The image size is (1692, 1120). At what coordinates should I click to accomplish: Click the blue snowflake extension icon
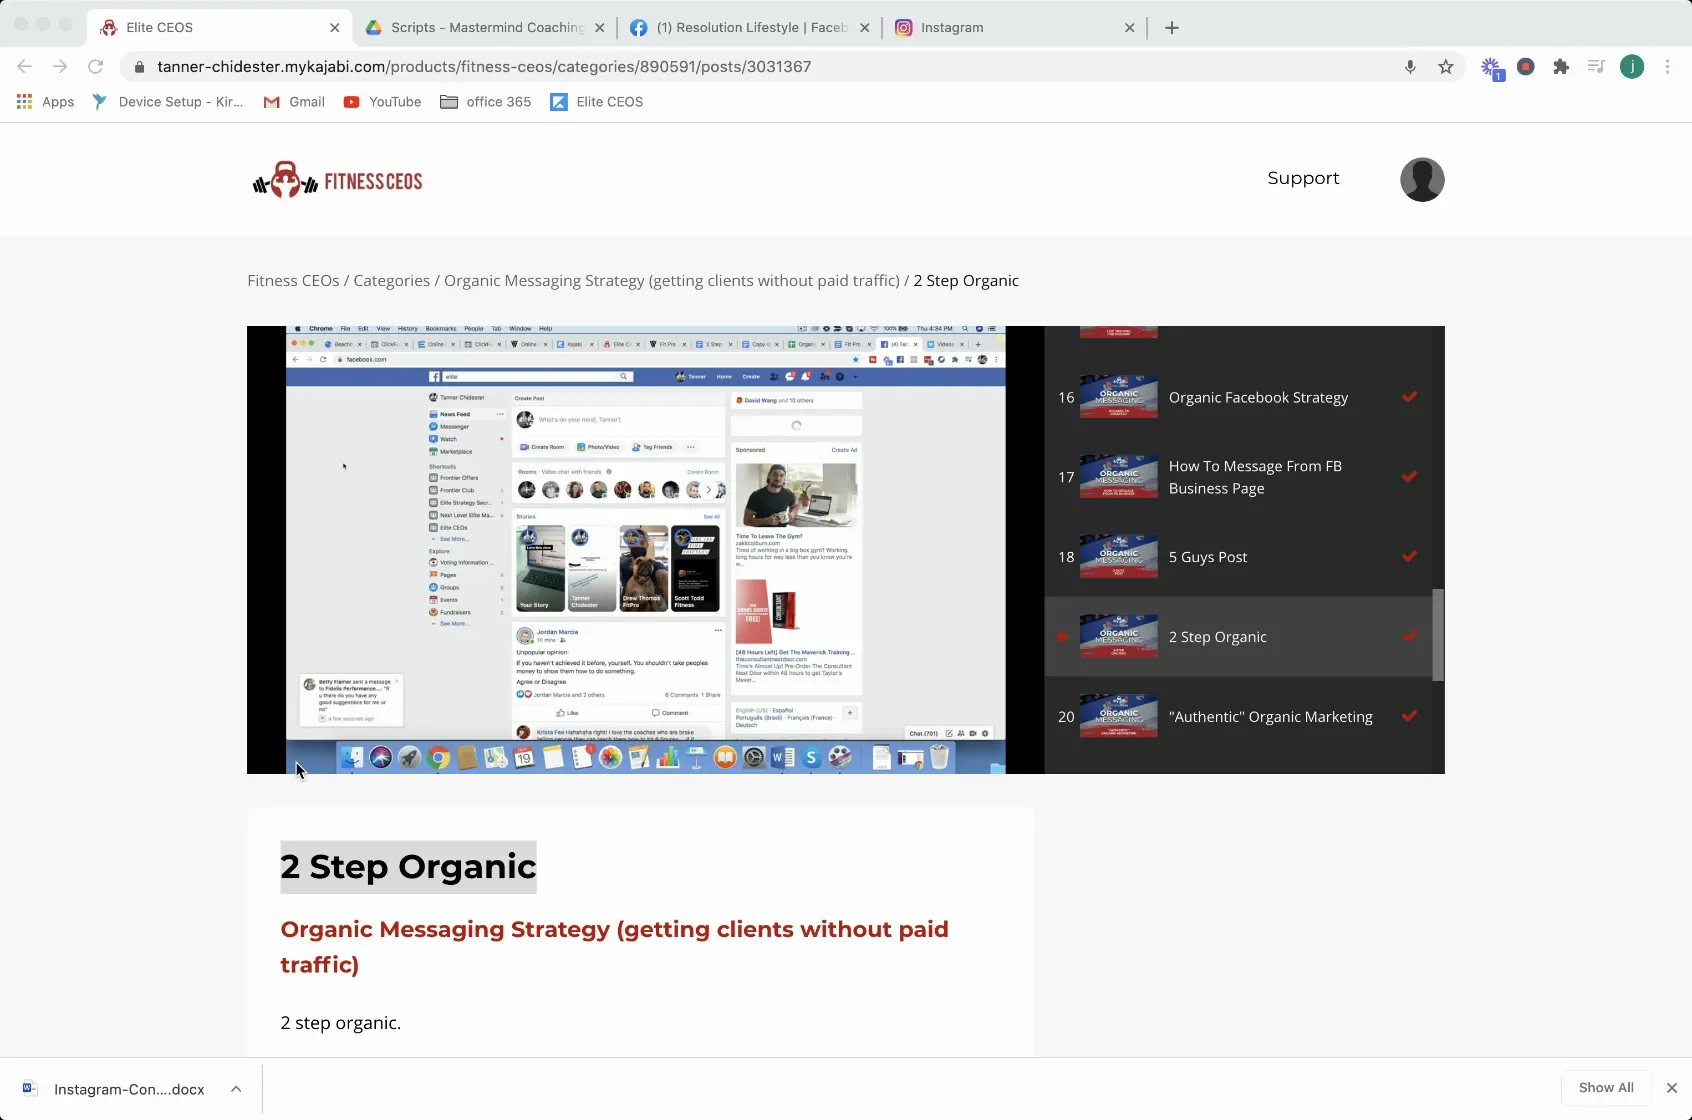point(1492,68)
